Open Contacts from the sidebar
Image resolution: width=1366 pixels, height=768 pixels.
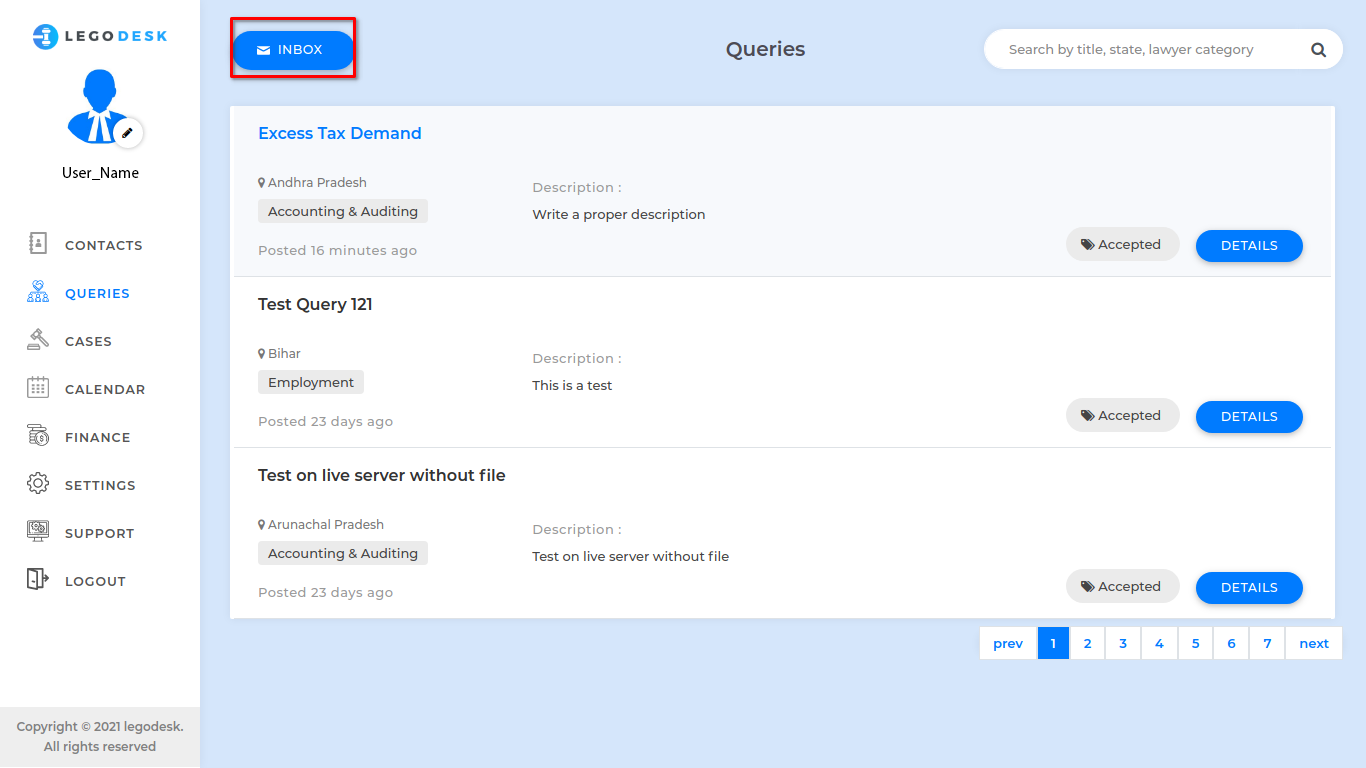point(104,245)
